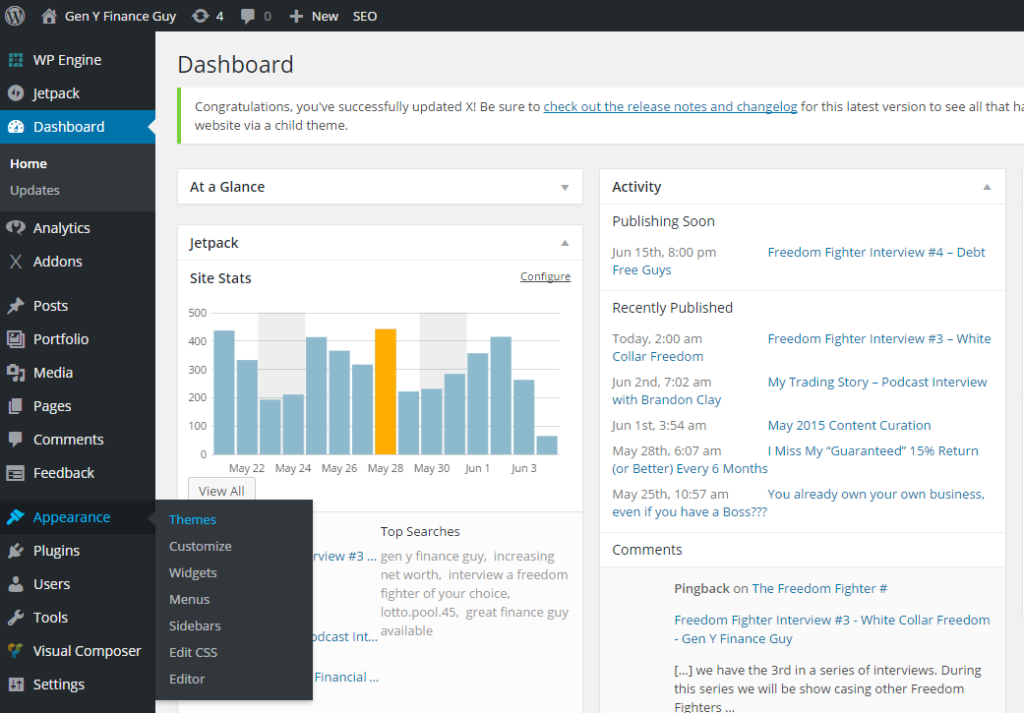Viewport: 1024px width, 713px height.
Task: Click the Jetpack icon in the sidebar
Action: click(16, 93)
